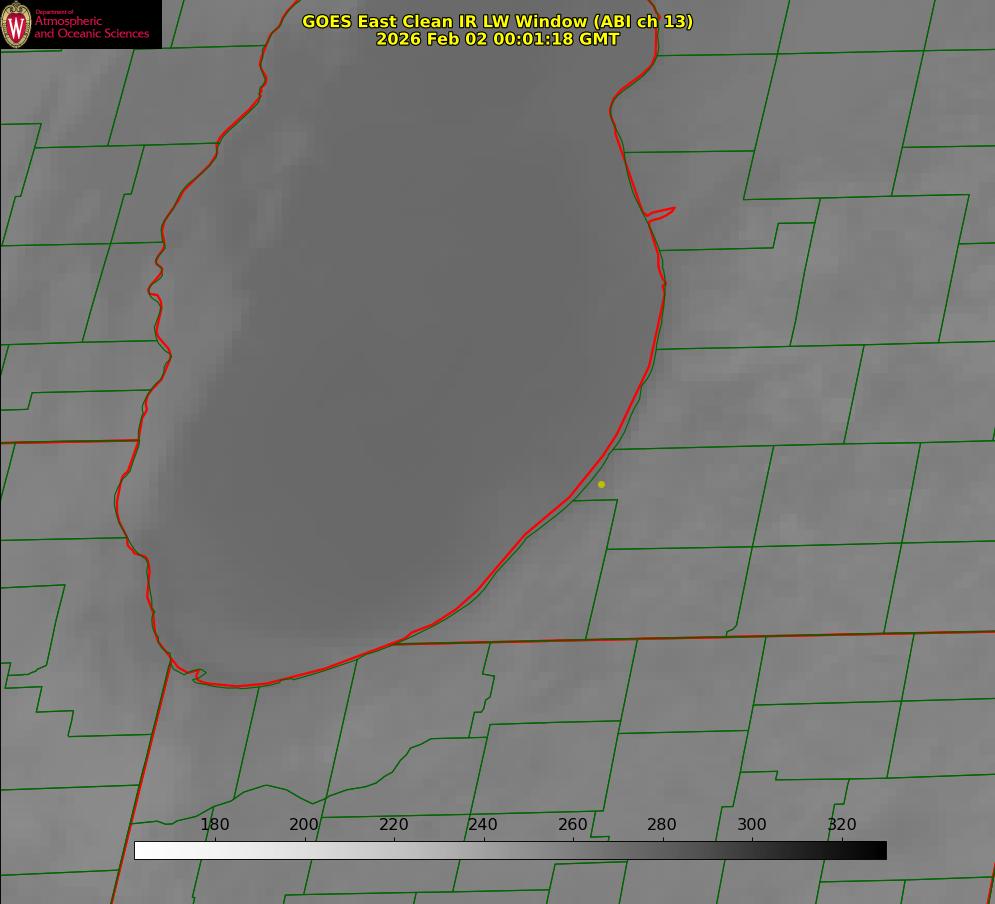Image resolution: width=995 pixels, height=904 pixels.
Task: Select the 320 colorbar tick label
Action: (842, 824)
